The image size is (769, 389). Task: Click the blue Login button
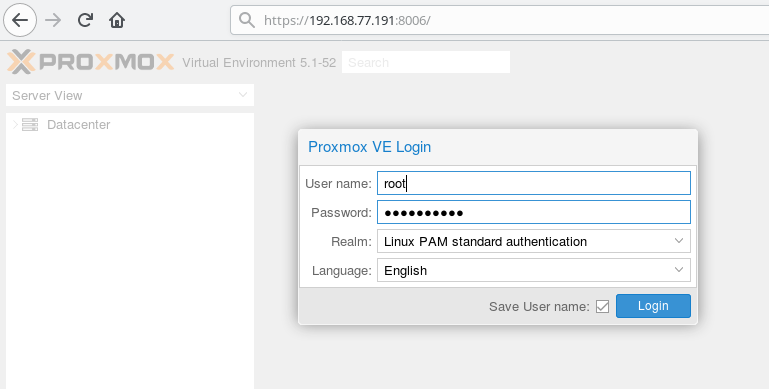point(653,306)
